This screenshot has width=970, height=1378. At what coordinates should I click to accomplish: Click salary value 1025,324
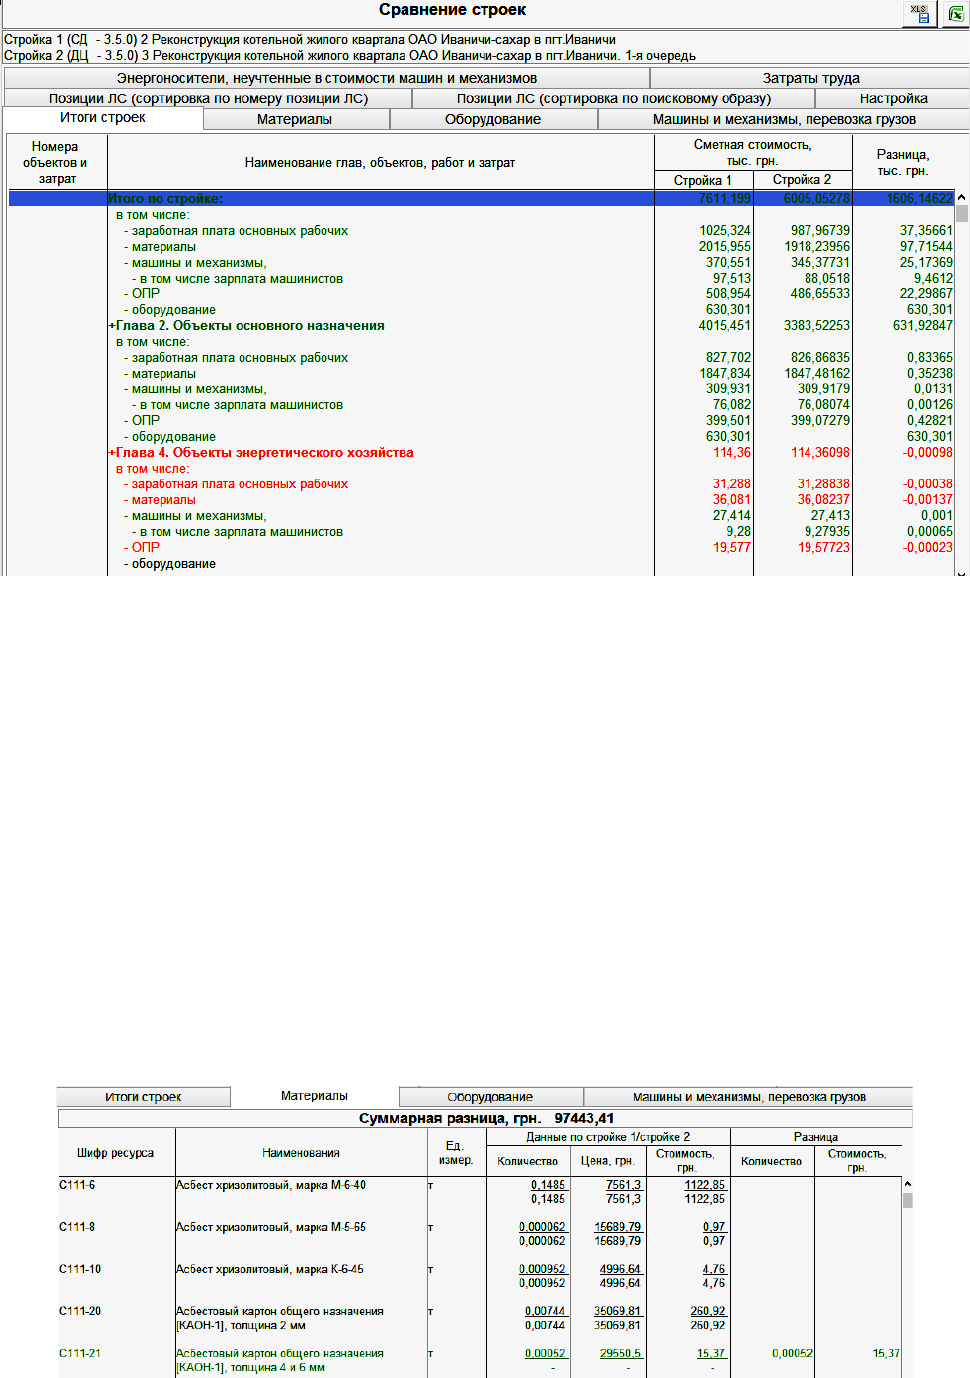725,231
